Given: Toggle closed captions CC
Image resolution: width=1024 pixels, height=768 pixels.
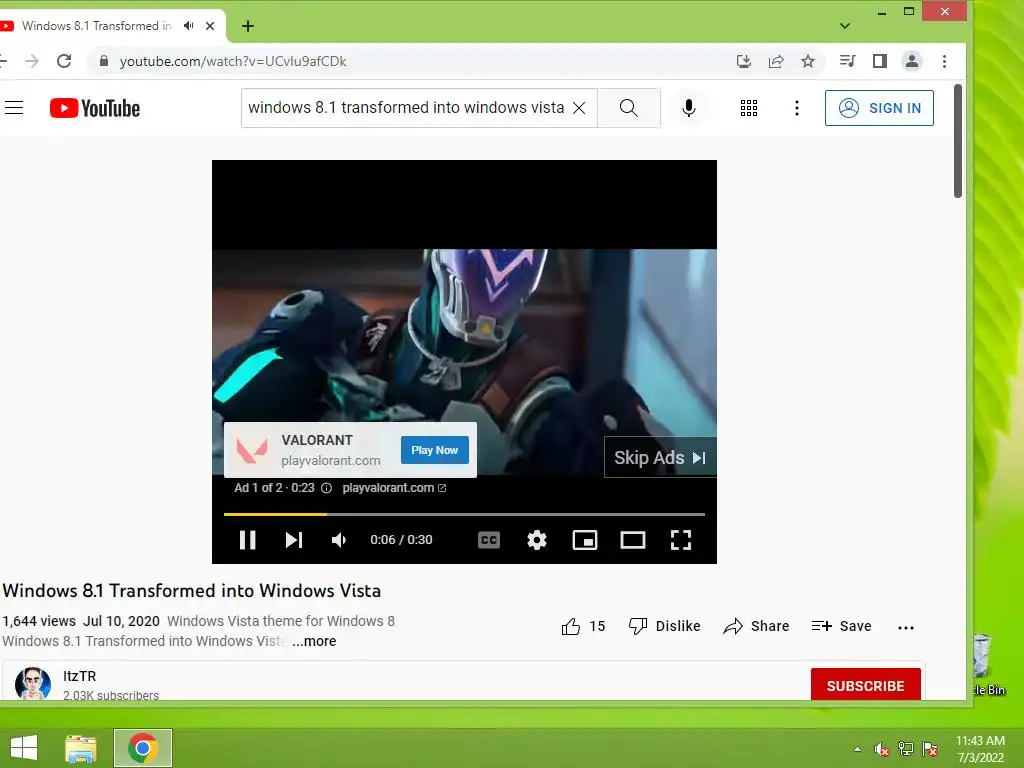Looking at the screenshot, I should click(488, 539).
